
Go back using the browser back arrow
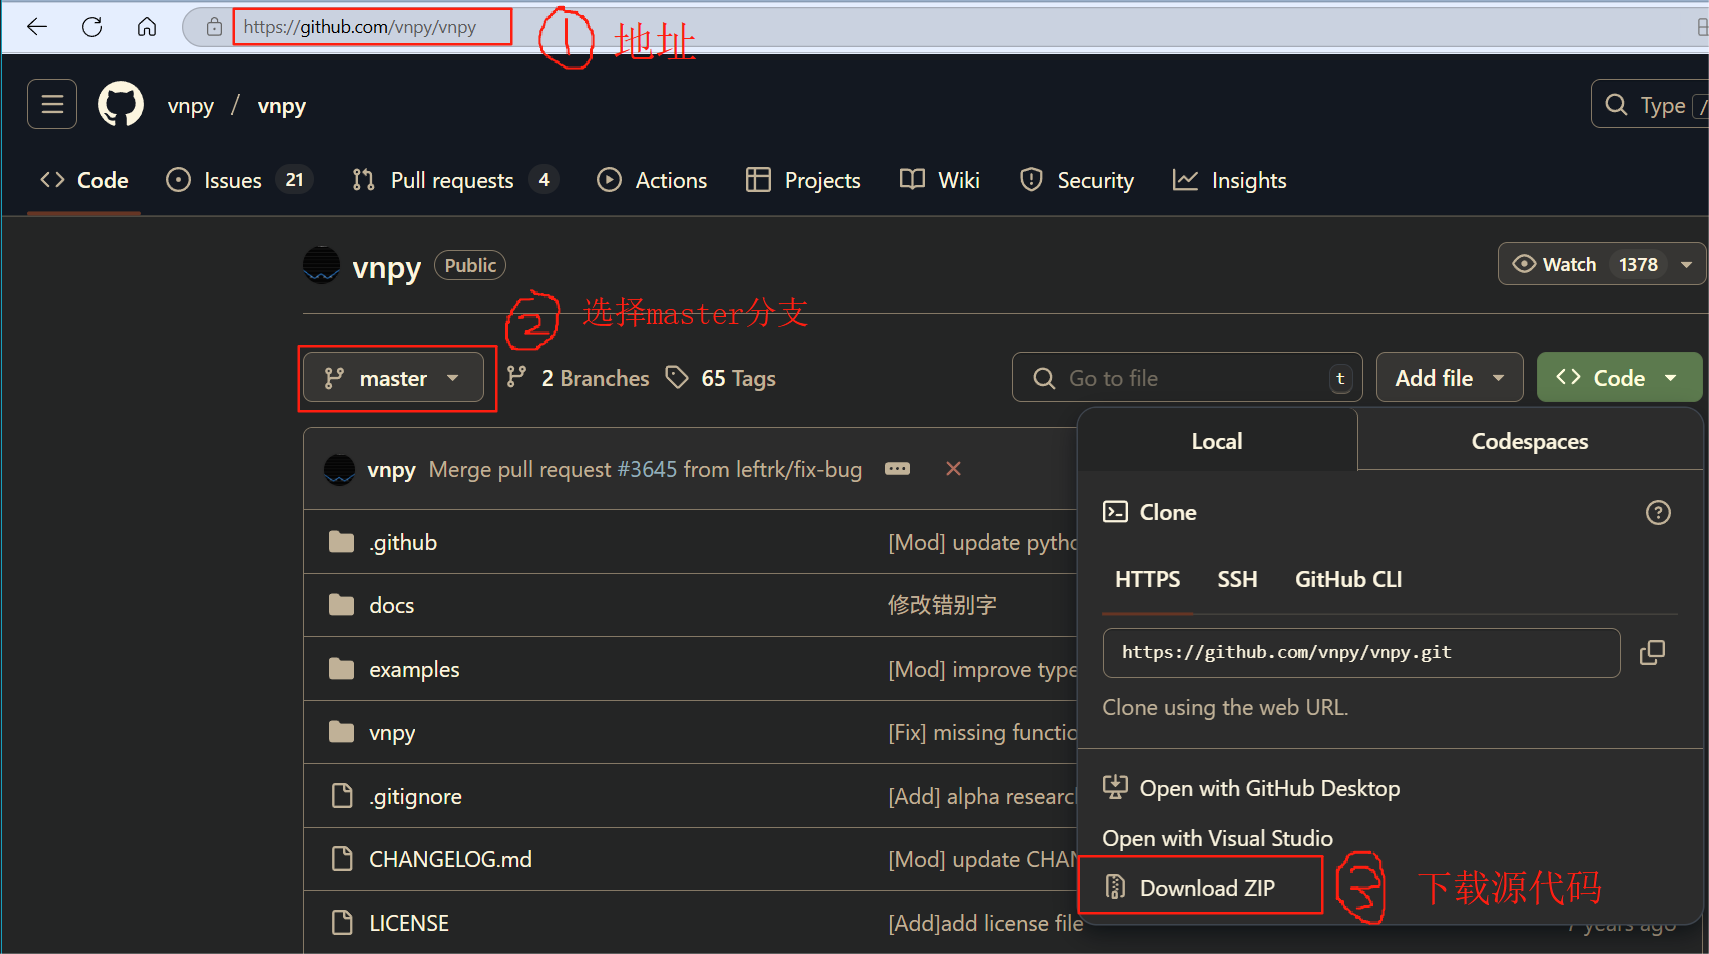[37, 27]
